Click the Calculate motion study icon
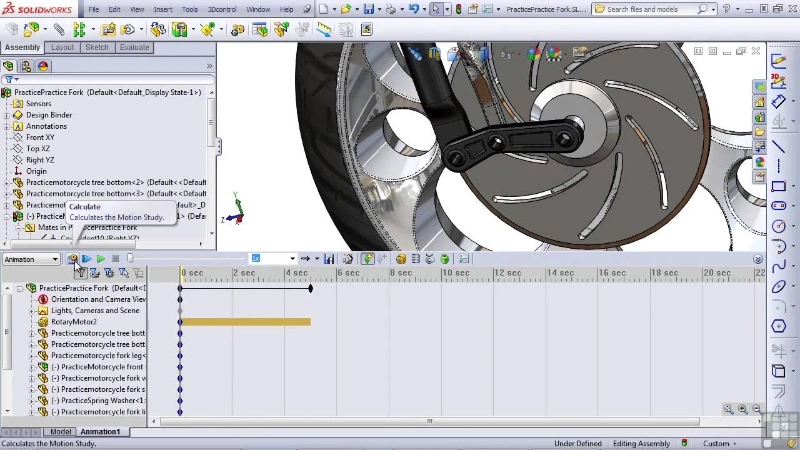The width and height of the screenshot is (800, 450). (74, 259)
